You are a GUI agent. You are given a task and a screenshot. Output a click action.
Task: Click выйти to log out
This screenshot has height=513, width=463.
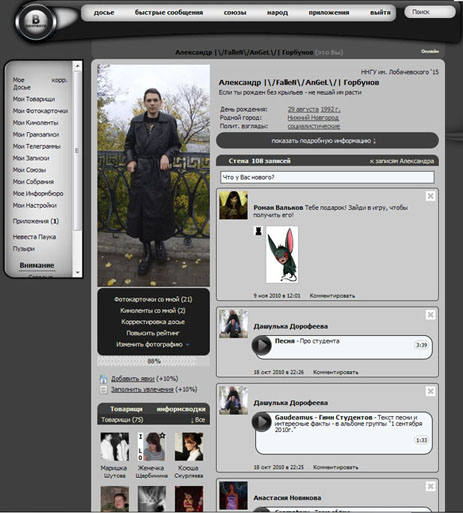tap(380, 13)
